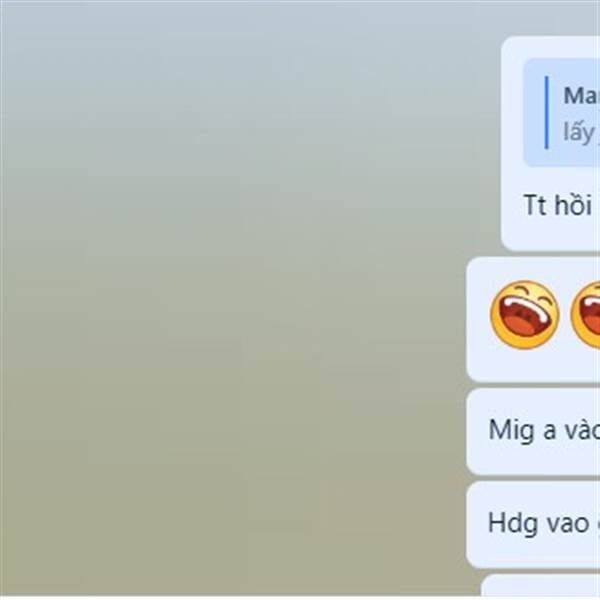The image size is (600, 600).
Task: Click the quoted text "lấy"
Action: point(579,132)
